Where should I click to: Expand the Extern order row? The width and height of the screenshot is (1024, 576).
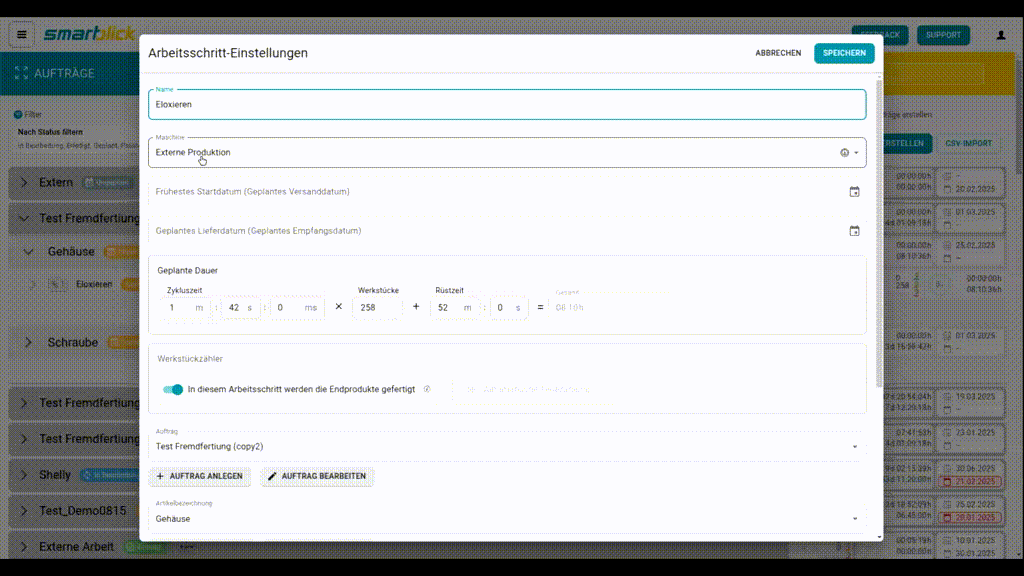(x=24, y=182)
